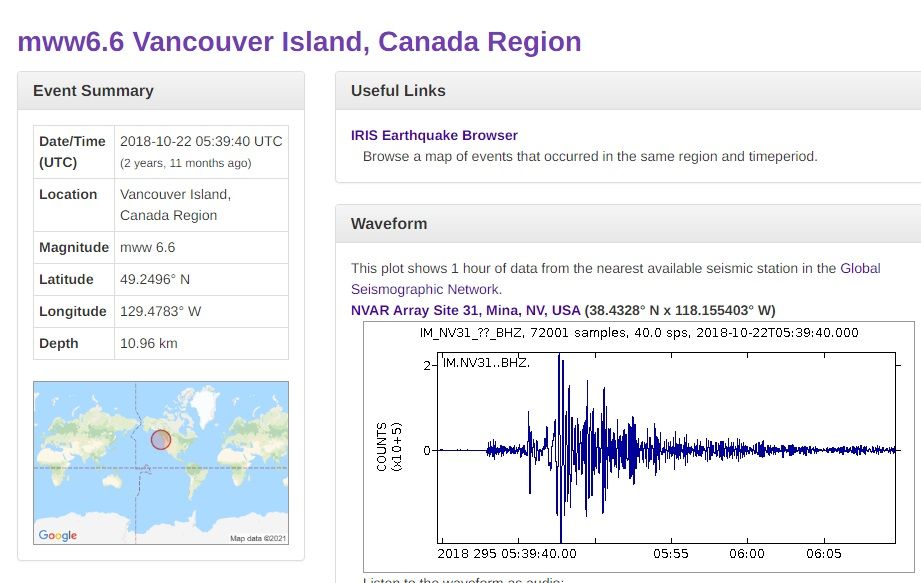921x583 pixels.
Task: Click the mww6.6 Vancouver Island page title
Action: pyautogui.click(x=299, y=42)
